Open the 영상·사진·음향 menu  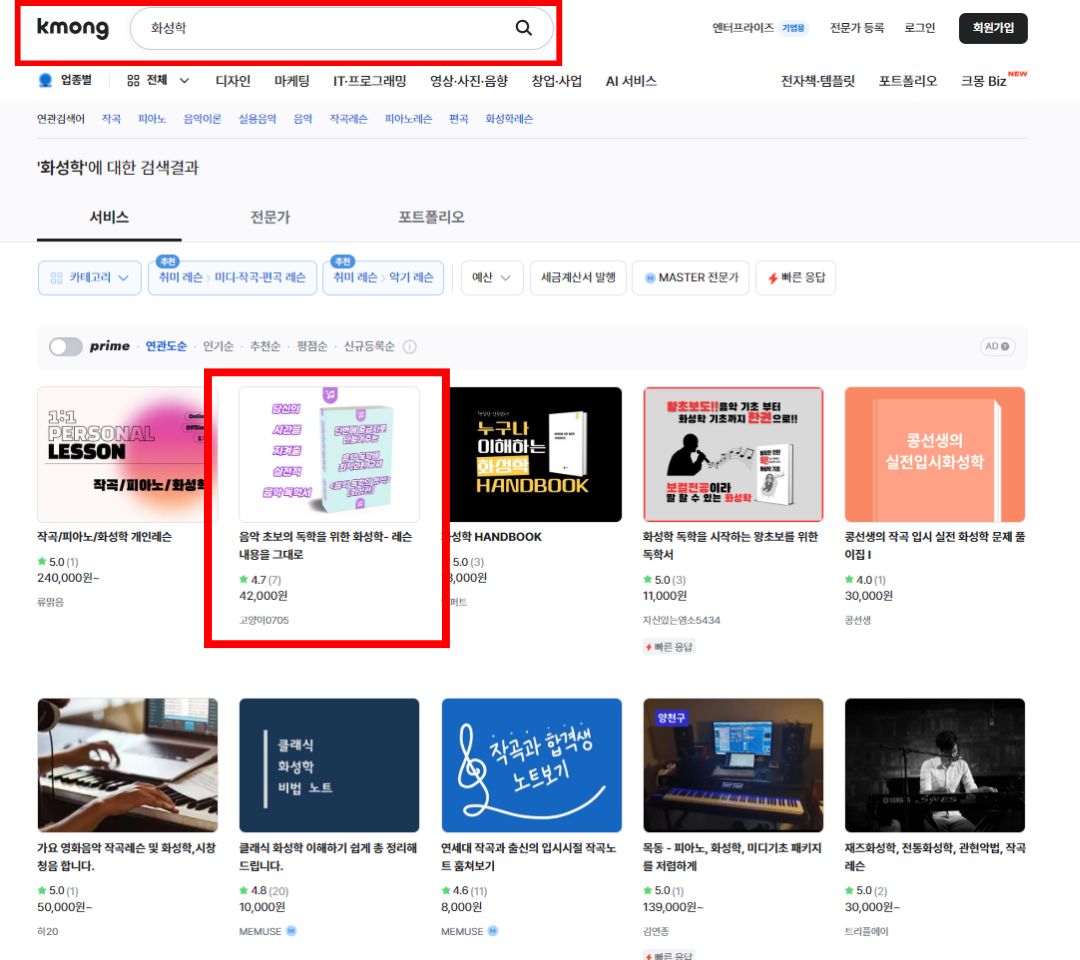tap(468, 81)
